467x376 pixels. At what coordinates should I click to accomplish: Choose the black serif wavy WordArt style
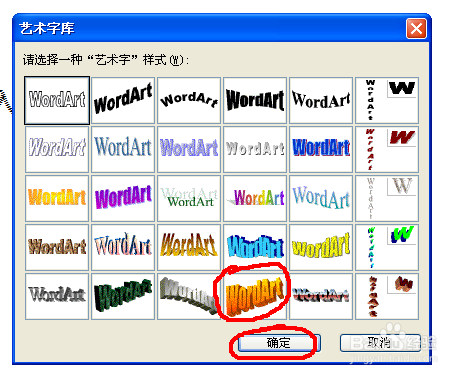pyautogui.click(x=321, y=100)
